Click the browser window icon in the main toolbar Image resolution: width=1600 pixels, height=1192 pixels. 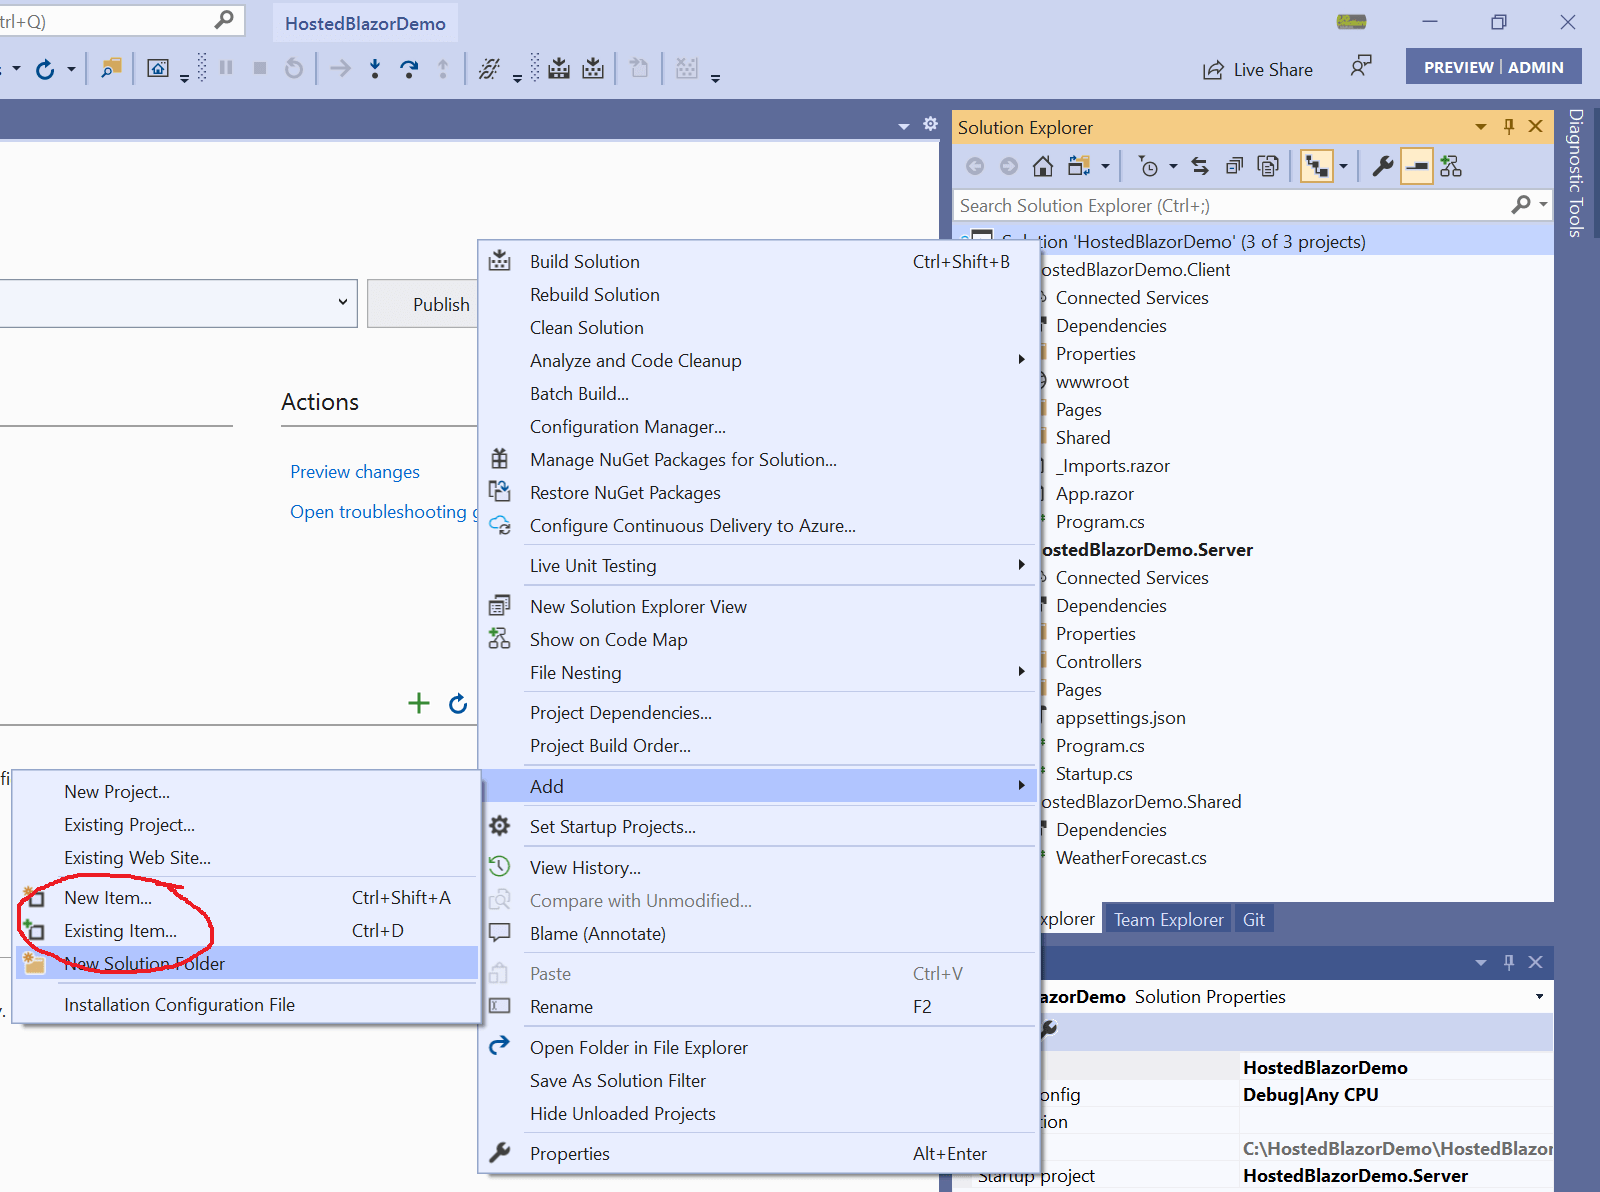tap(158, 68)
